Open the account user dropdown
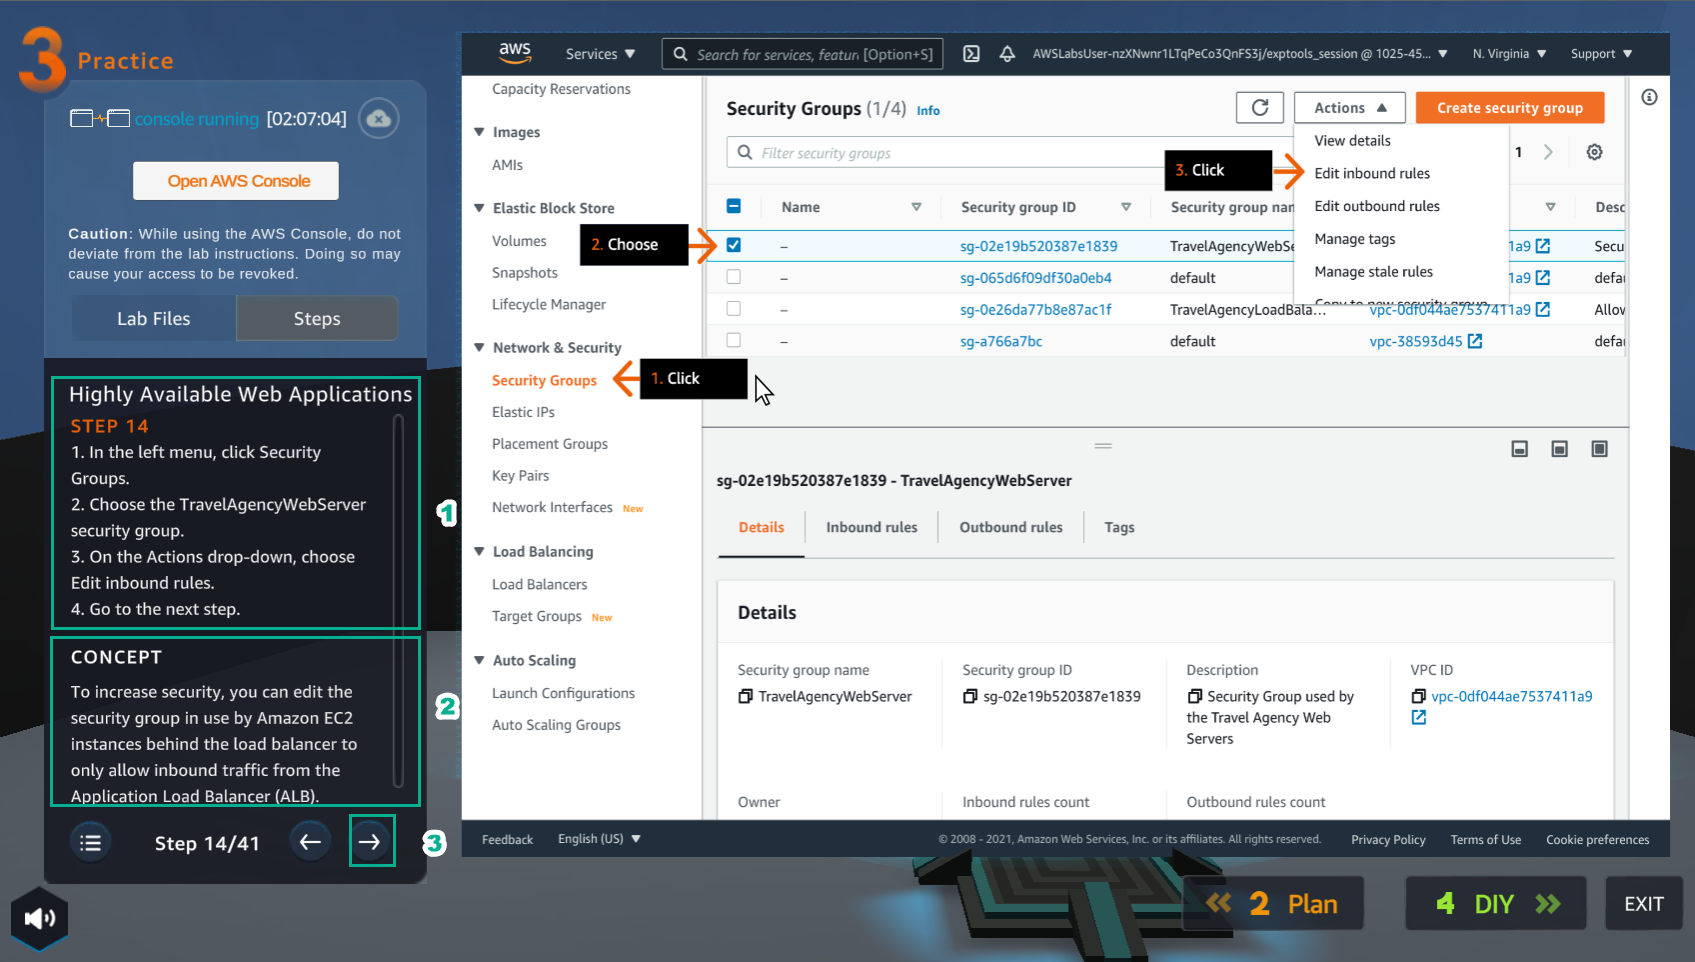Image resolution: width=1695 pixels, height=962 pixels. tap(1240, 54)
